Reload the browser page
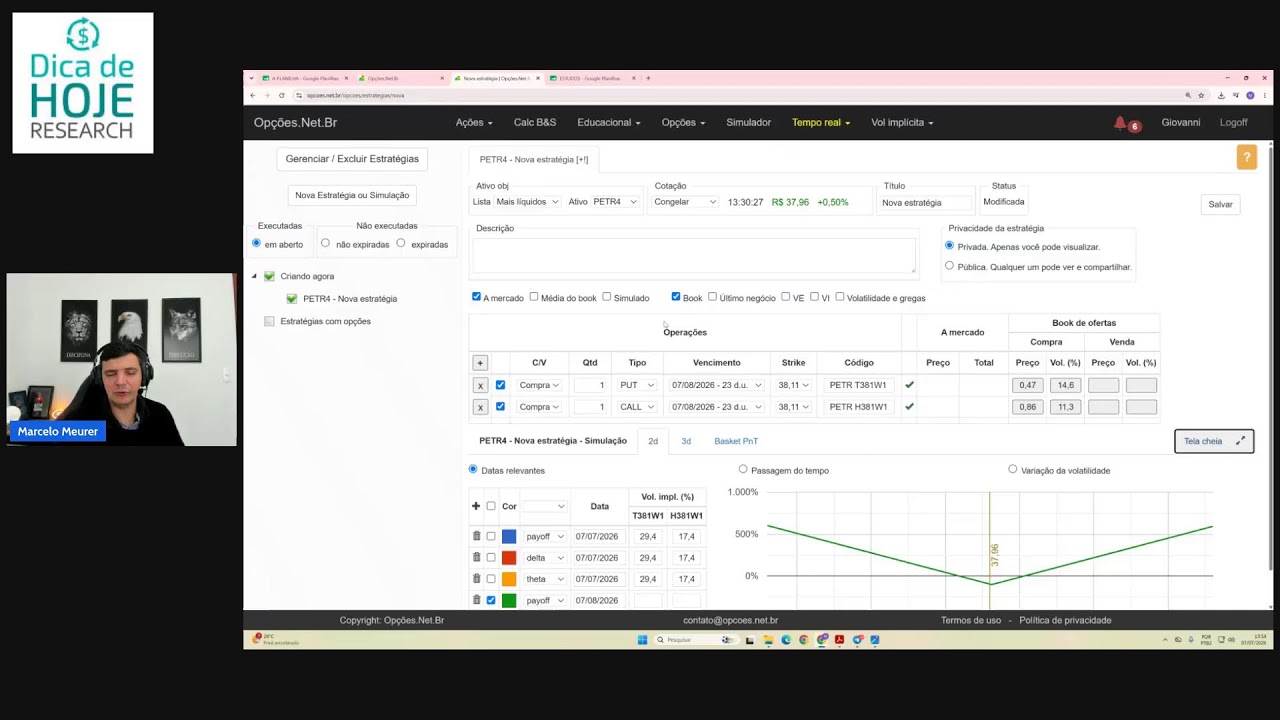The height and width of the screenshot is (720, 1280). [282, 95]
